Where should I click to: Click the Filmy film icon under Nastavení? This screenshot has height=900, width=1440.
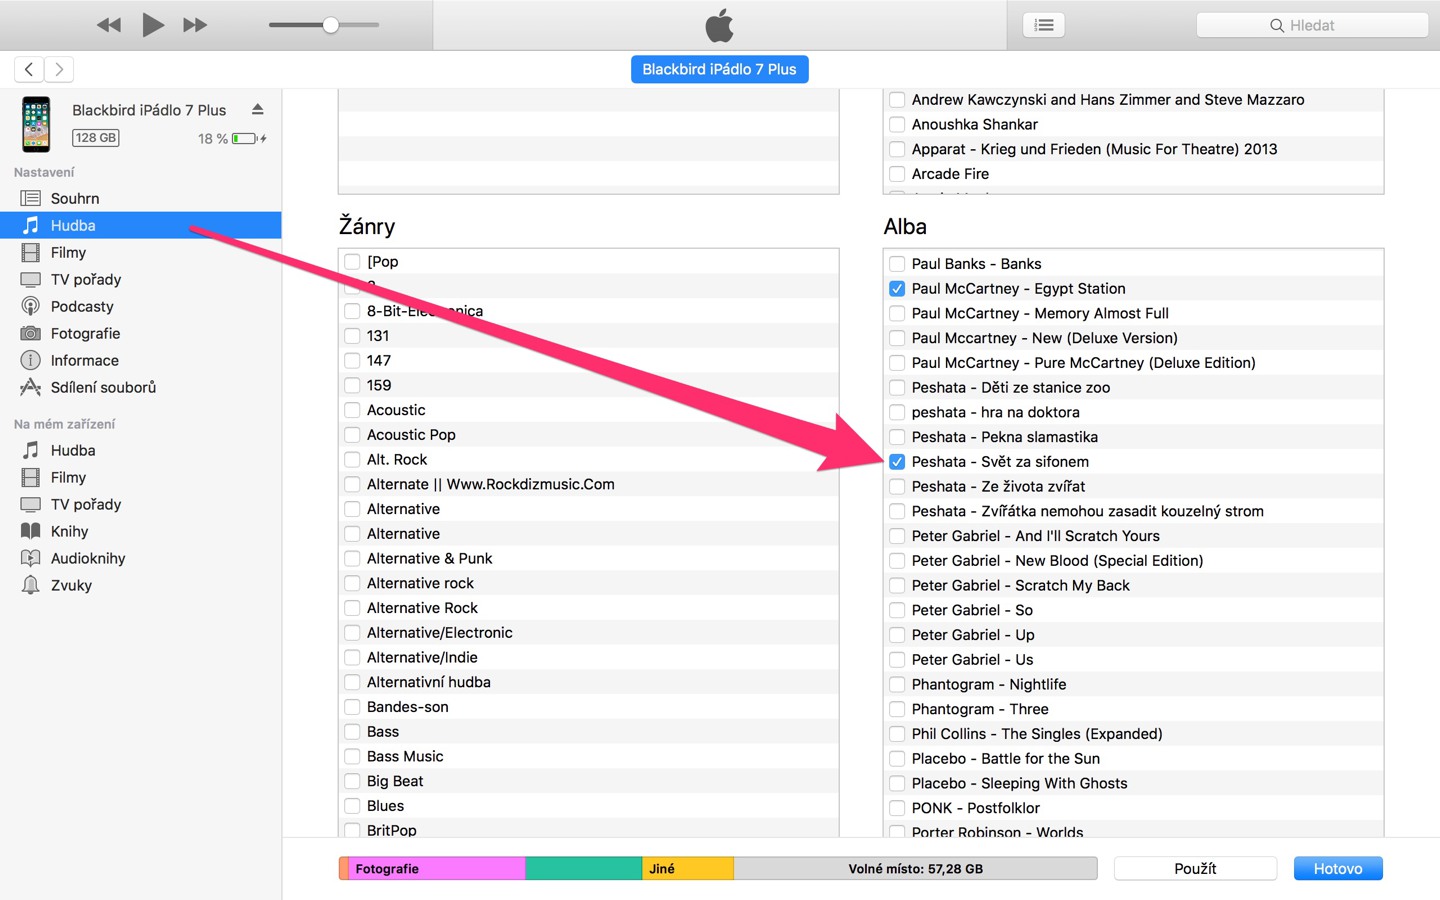coord(31,252)
